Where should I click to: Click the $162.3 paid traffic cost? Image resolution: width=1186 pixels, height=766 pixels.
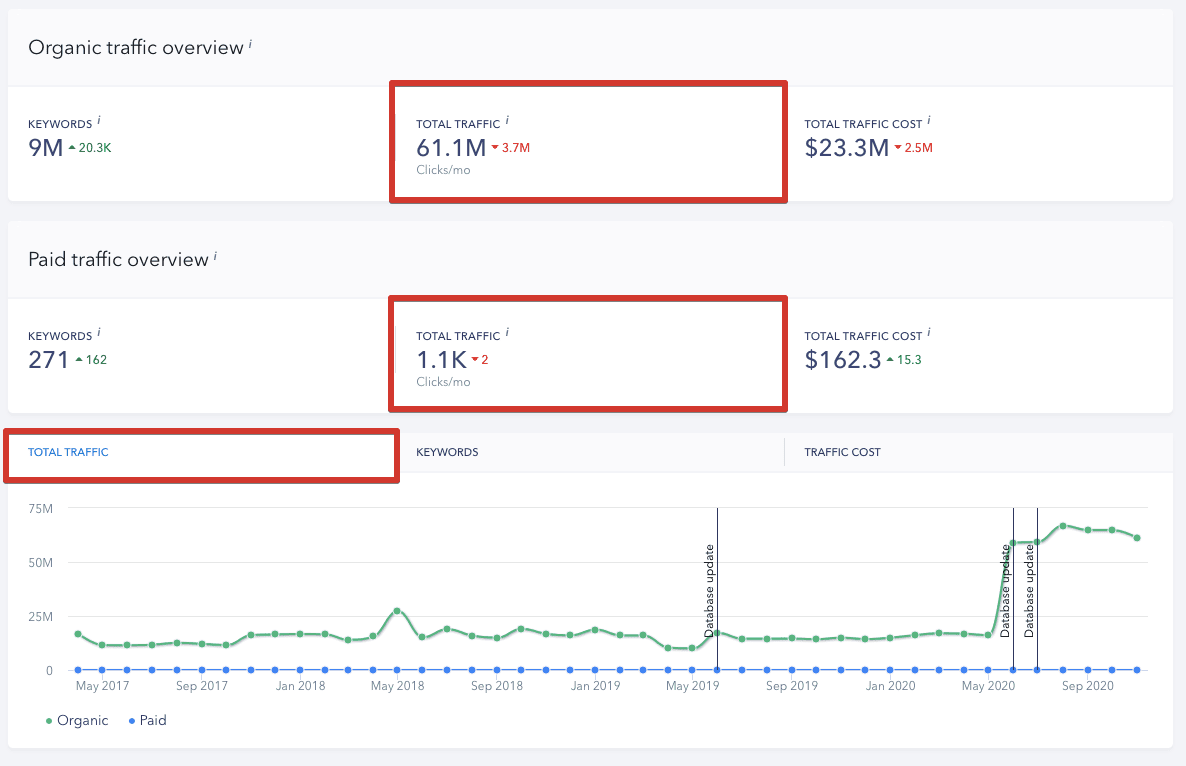[843, 359]
